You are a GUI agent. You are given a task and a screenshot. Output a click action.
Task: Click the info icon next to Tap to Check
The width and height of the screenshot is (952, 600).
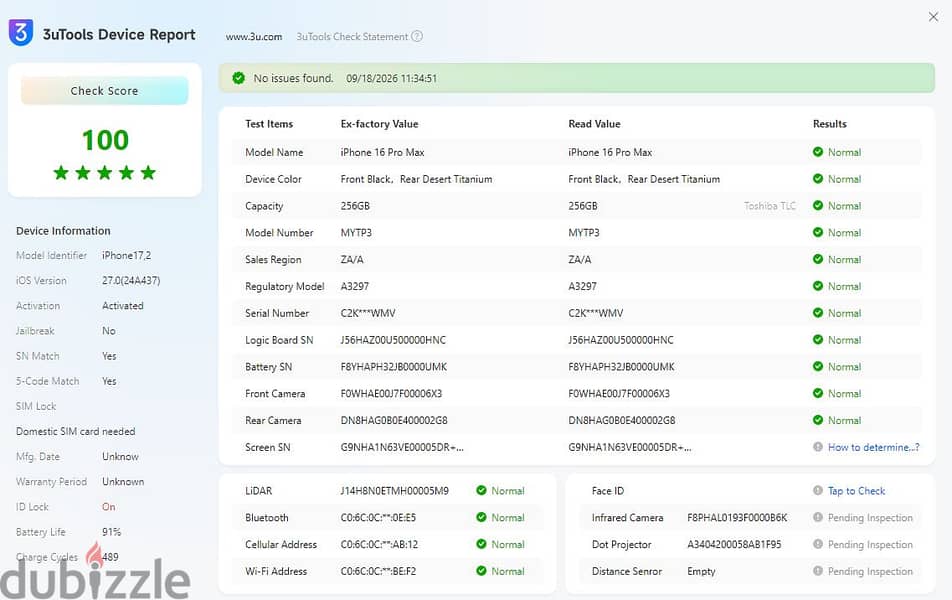point(818,490)
